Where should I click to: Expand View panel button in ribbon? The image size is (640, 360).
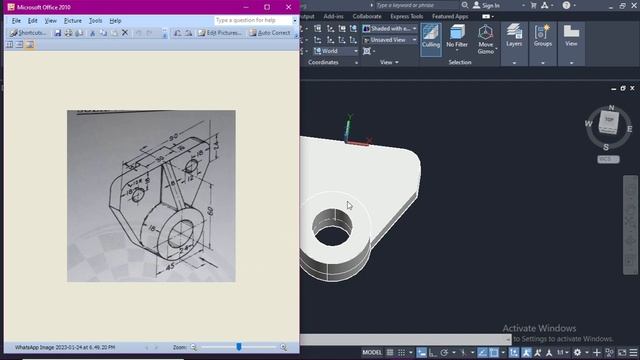(x=571, y=43)
